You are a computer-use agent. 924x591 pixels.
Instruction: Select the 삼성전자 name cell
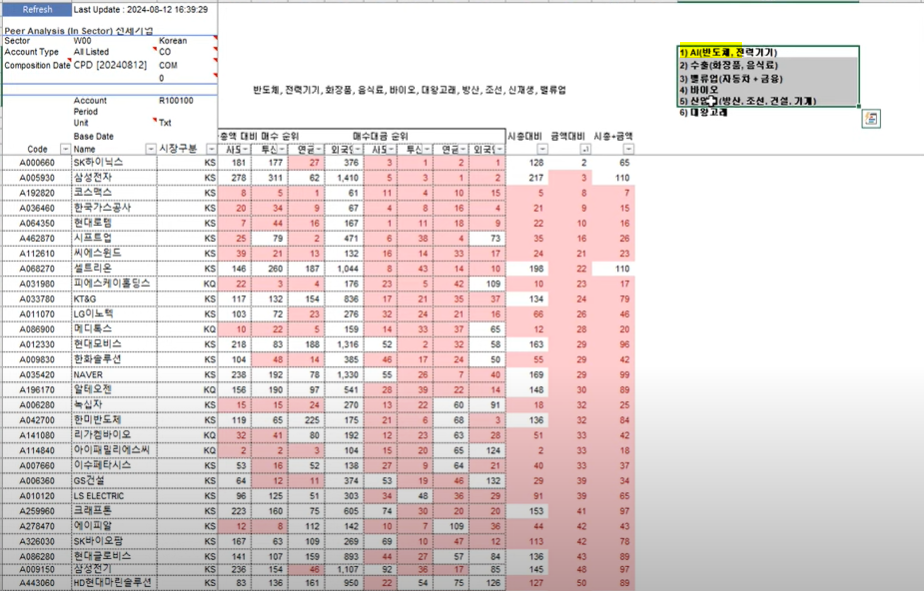click(x=114, y=177)
